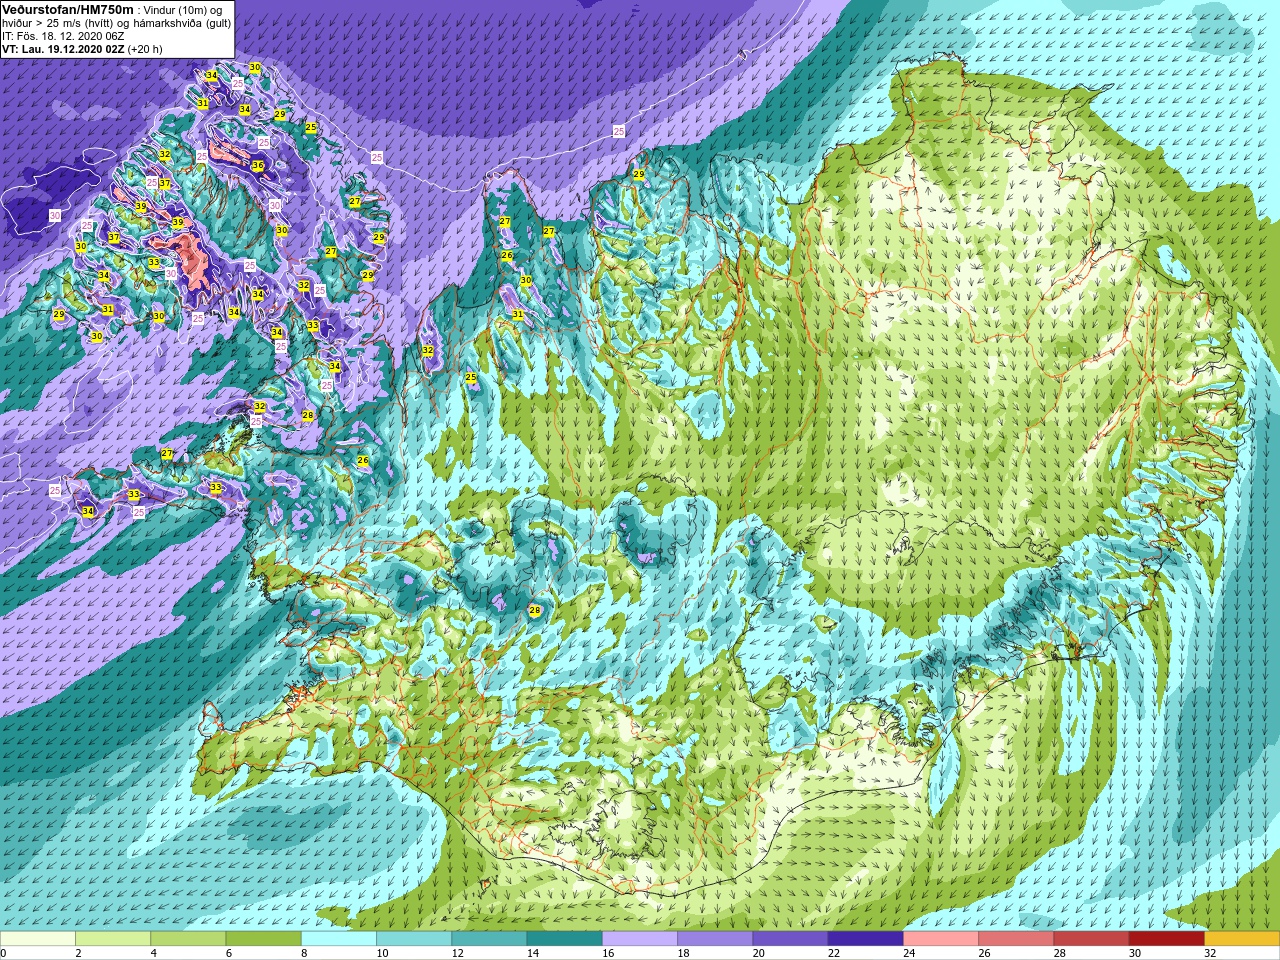
Task: Click the bold "VT: Lau. 19.12.2020 02Z" text
Action: click(65, 49)
